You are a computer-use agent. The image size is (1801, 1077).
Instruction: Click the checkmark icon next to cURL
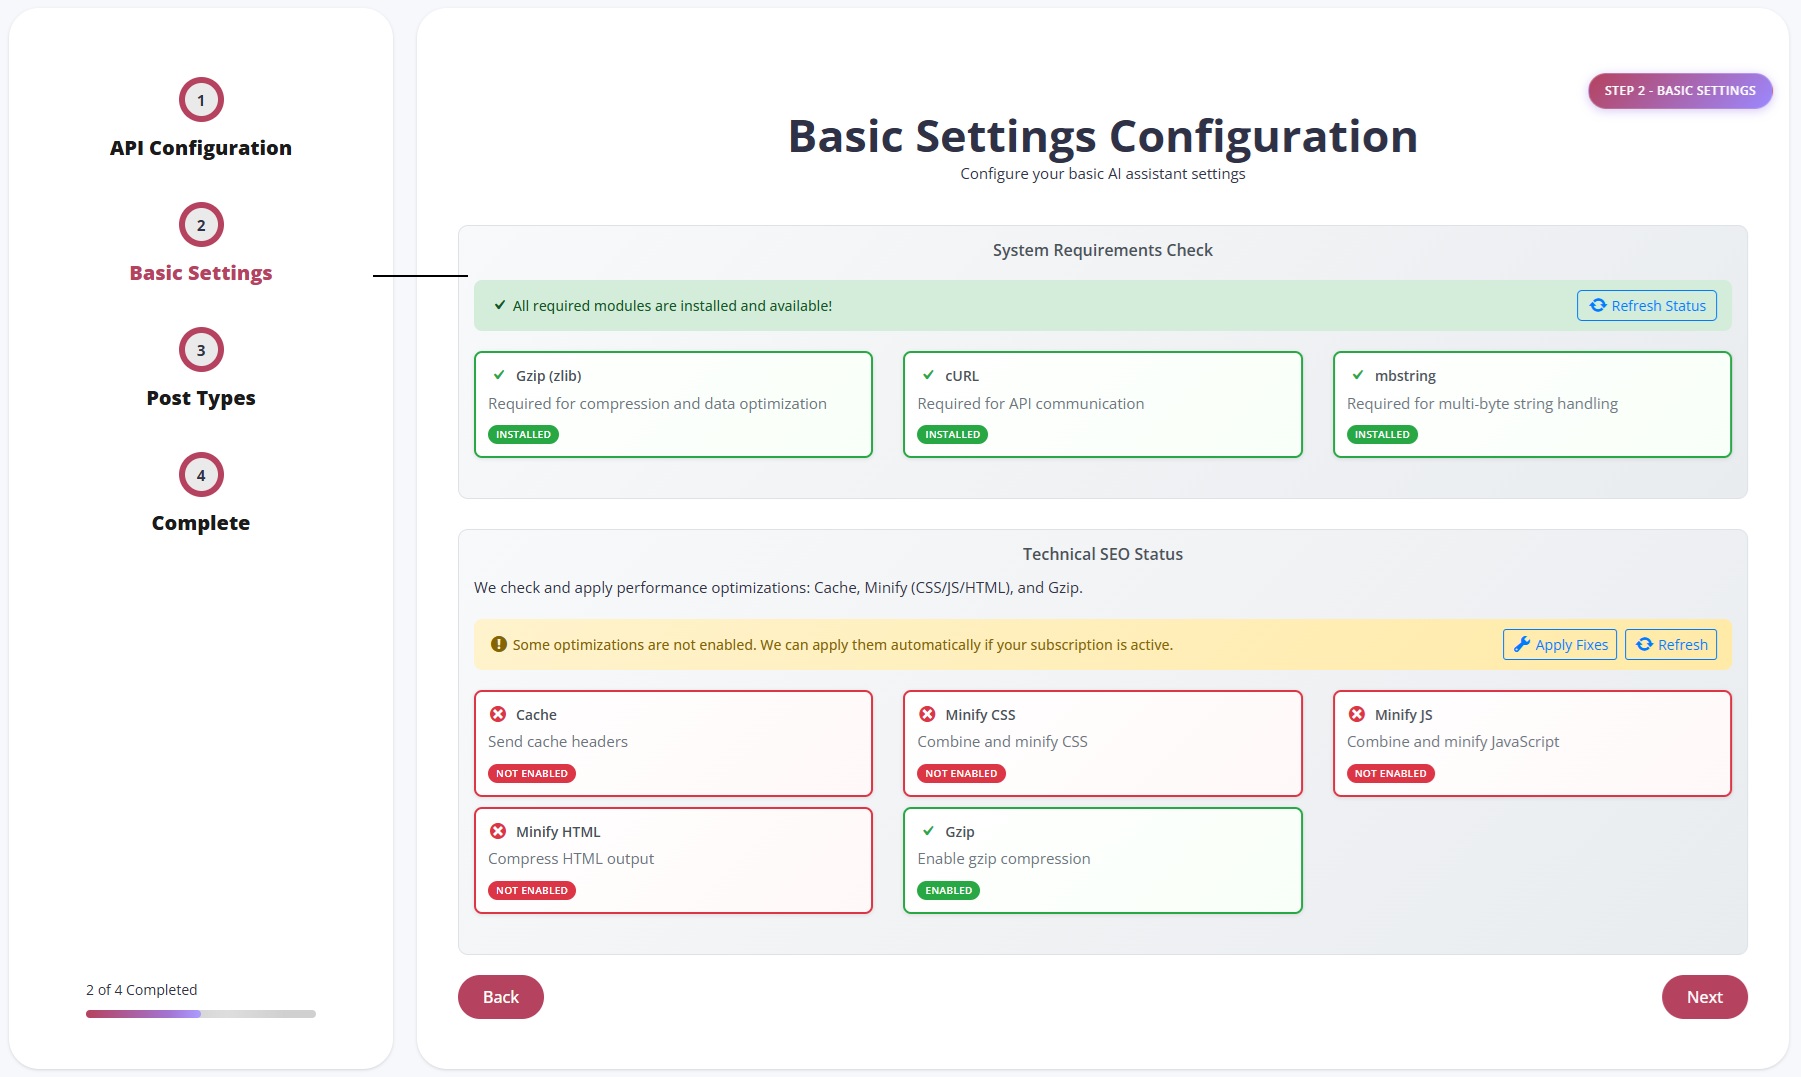point(928,375)
